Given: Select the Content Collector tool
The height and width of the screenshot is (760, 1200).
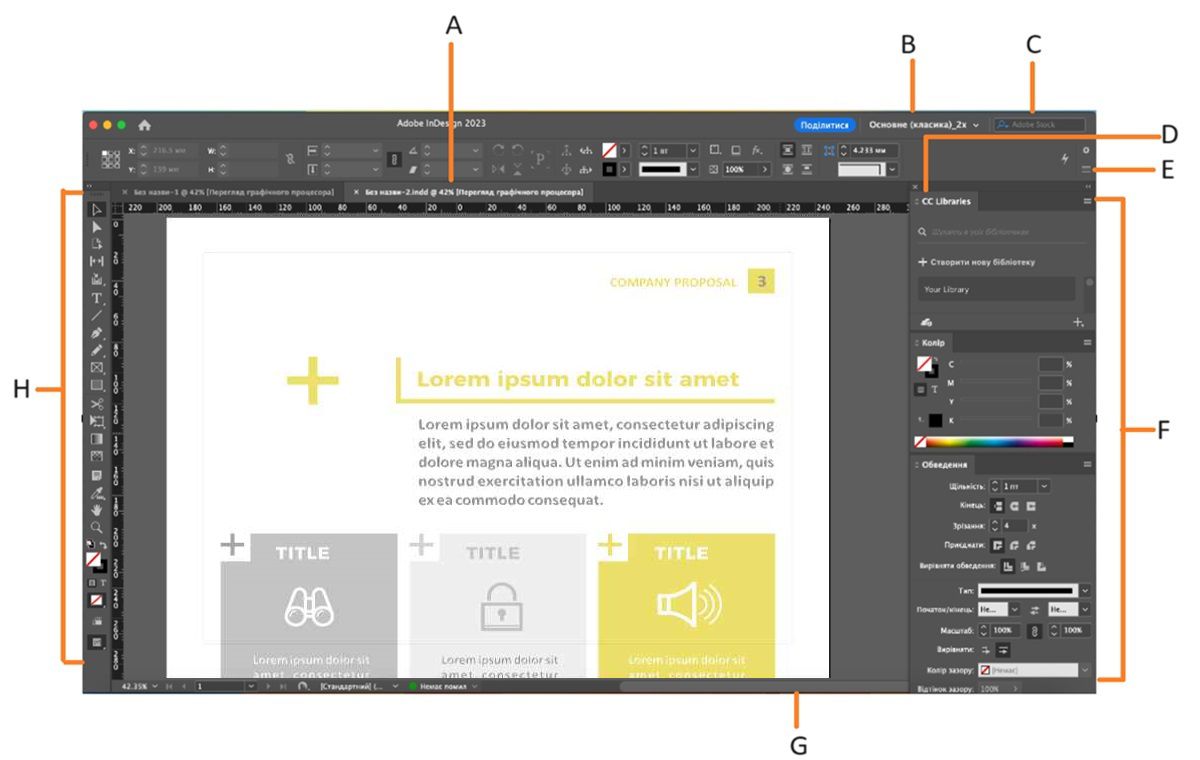Looking at the screenshot, I should coord(97,280).
